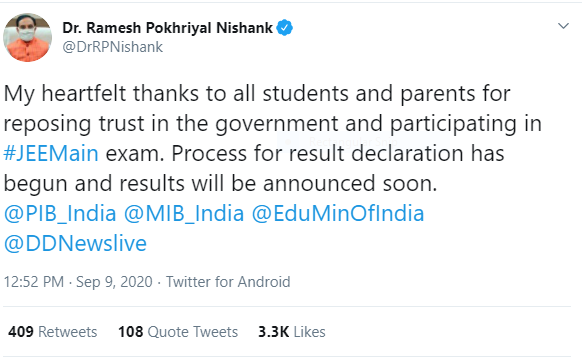
Task: Click the 3.3K likes count number
Action: point(274,332)
